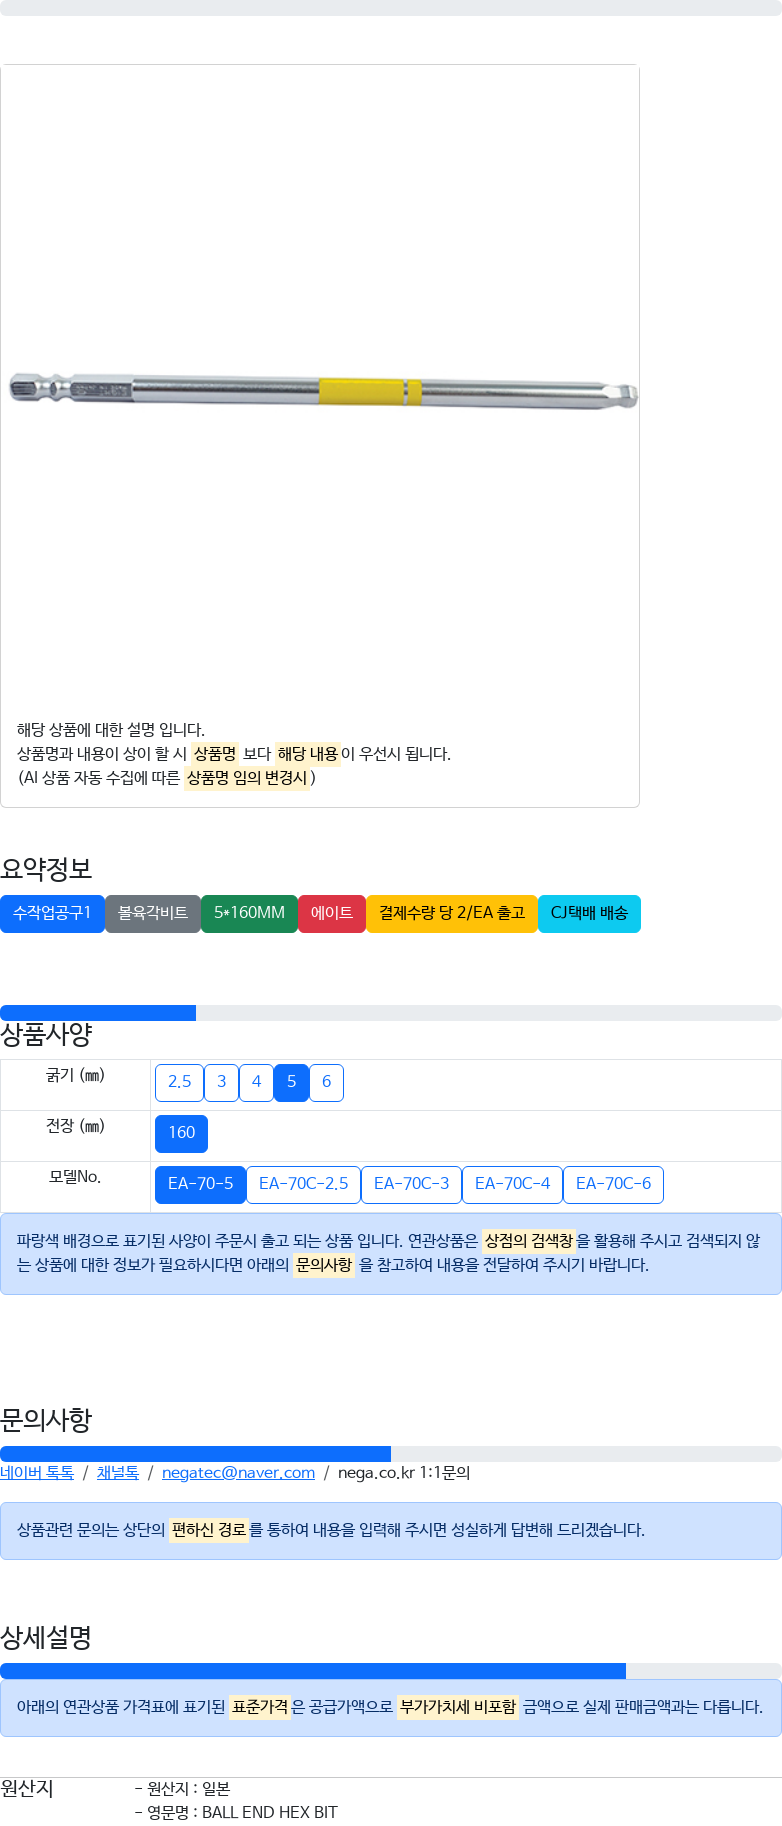The image size is (782, 1826).
Task: Click the 결제수량 당 2/EA 출고 badge
Action: pos(452,913)
